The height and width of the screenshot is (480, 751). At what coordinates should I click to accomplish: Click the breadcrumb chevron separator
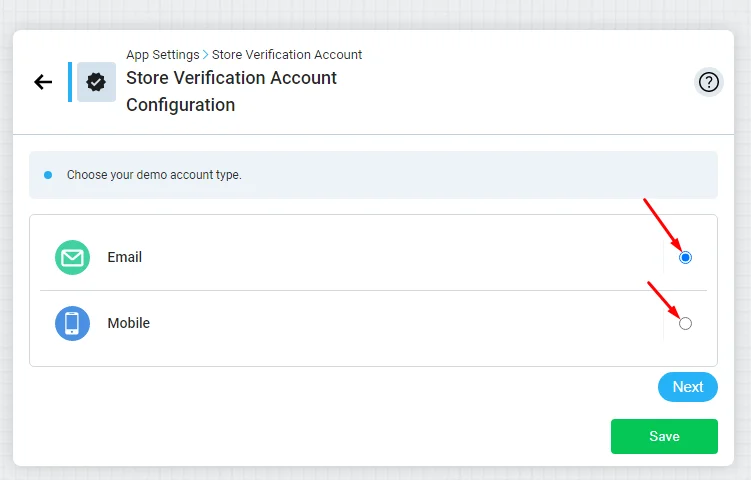click(x=205, y=55)
